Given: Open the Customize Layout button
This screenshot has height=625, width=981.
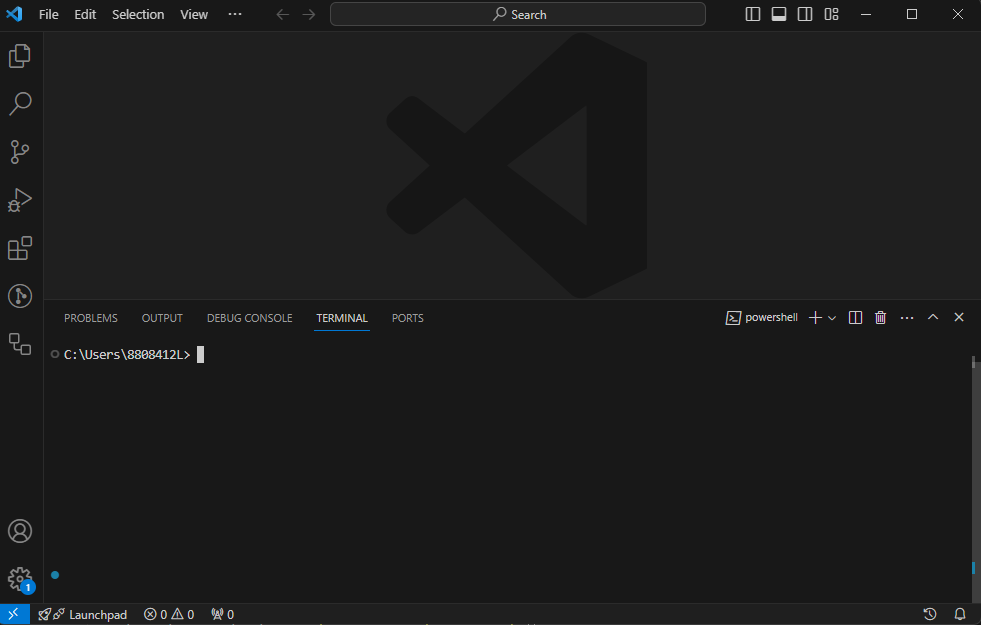Looking at the screenshot, I should pos(831,14).
